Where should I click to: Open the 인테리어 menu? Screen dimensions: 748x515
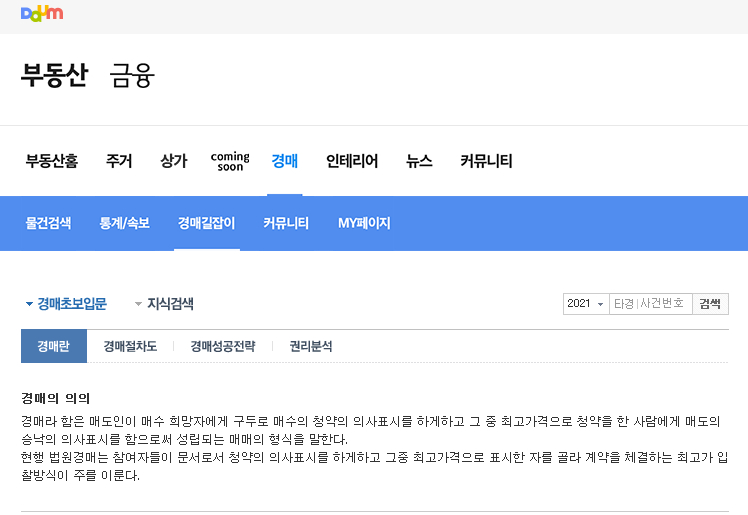click(352, 161)
